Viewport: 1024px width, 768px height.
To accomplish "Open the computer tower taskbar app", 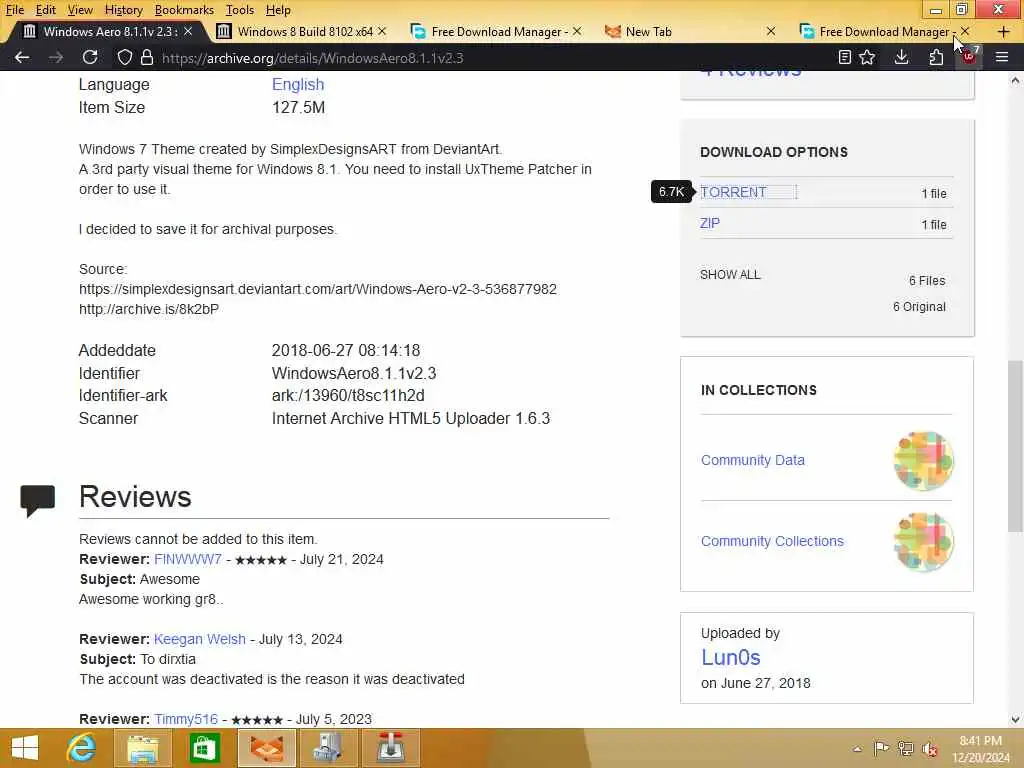I will point(328,748).
